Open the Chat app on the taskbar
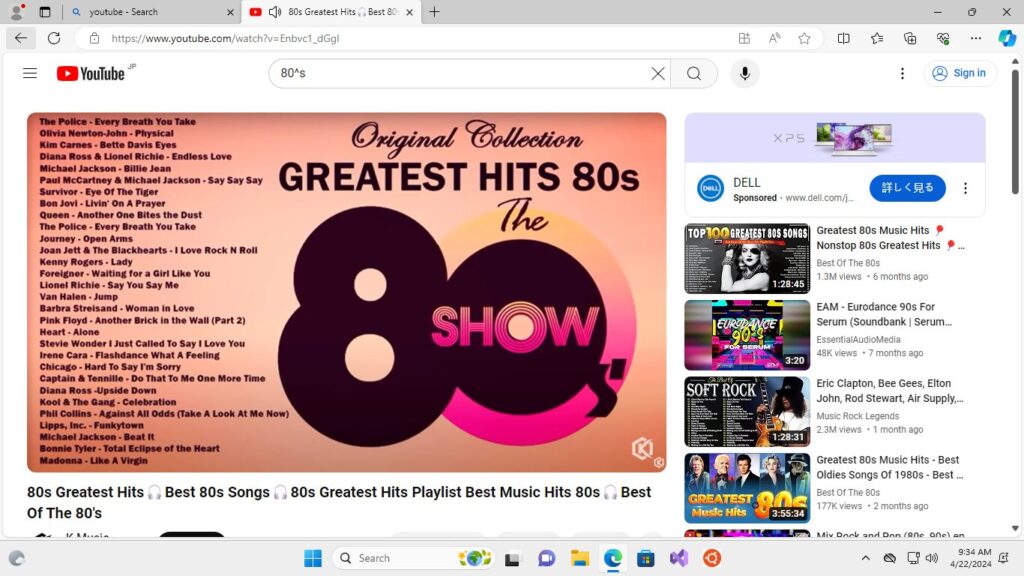 tap(546, 558)
